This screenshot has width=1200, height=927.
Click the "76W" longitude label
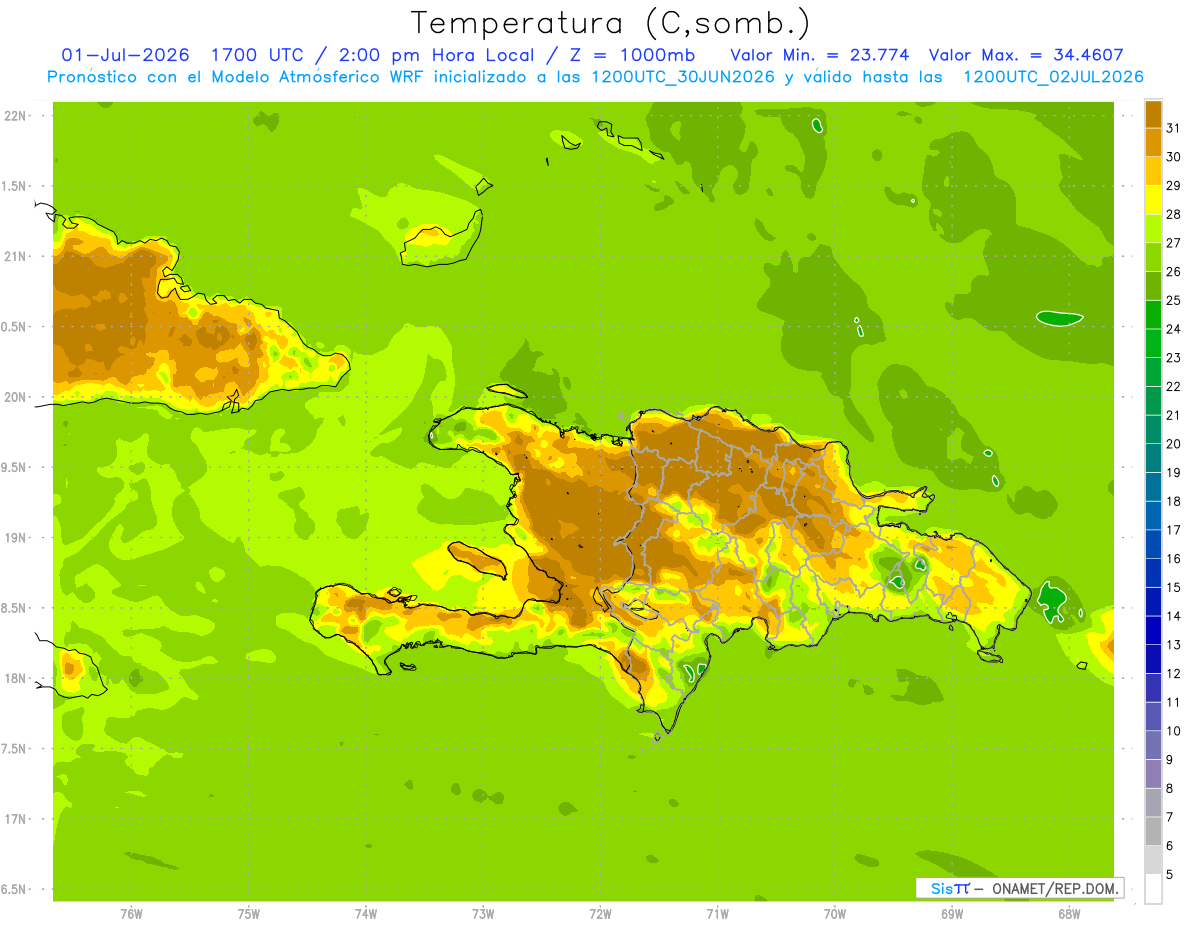(x=131, y=914)
